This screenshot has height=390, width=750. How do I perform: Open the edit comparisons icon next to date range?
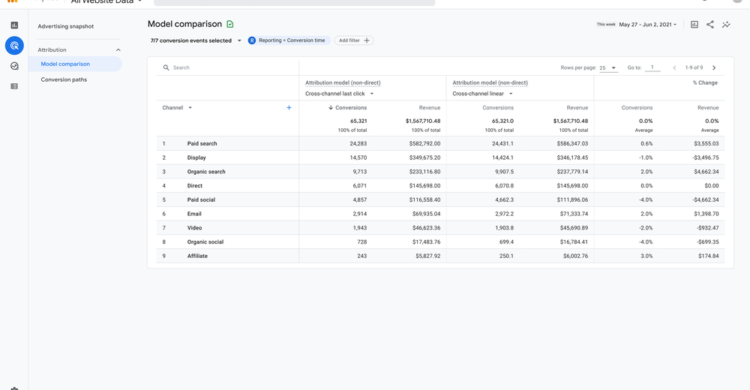click(694, 24)
